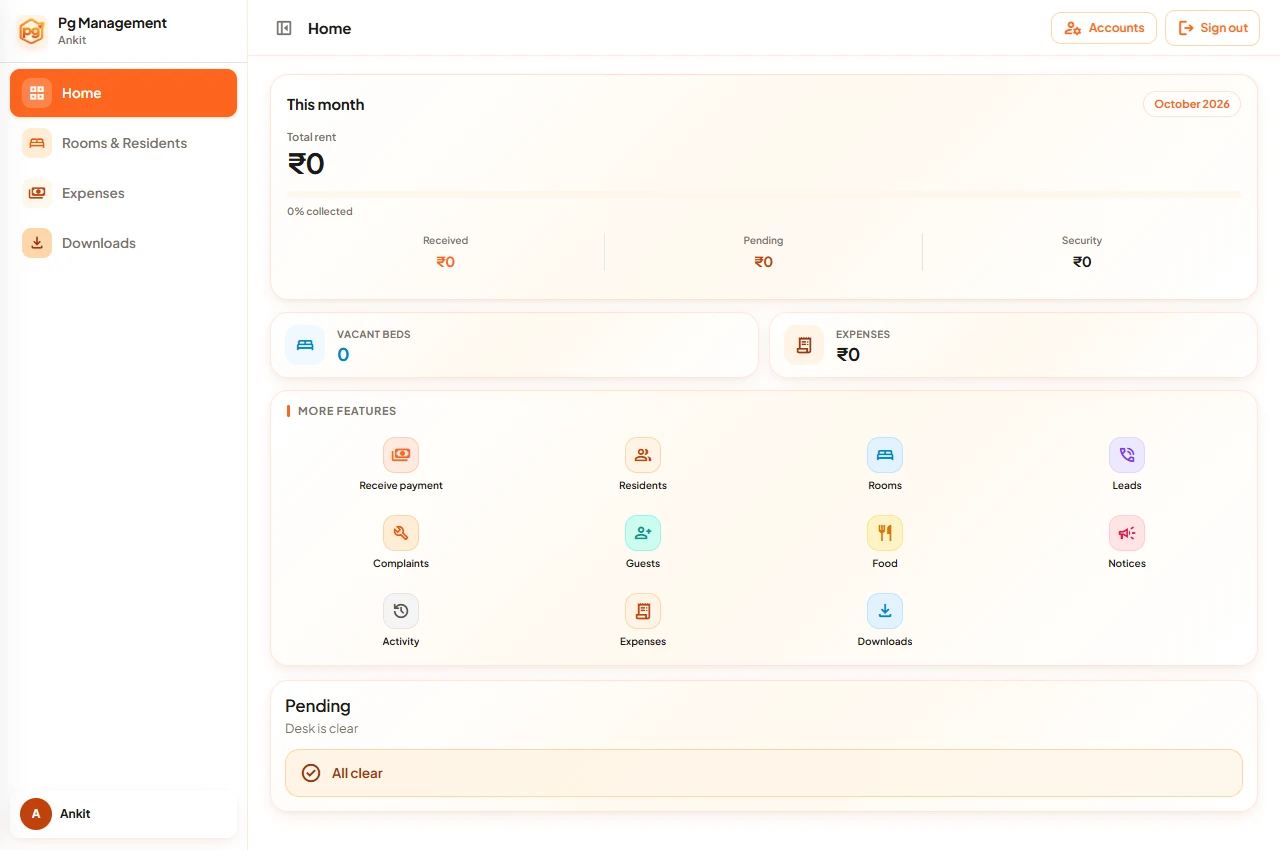Open the Complaints feature icon
Viewport: 1280px width, 850px height.
(x=401, y=533)
